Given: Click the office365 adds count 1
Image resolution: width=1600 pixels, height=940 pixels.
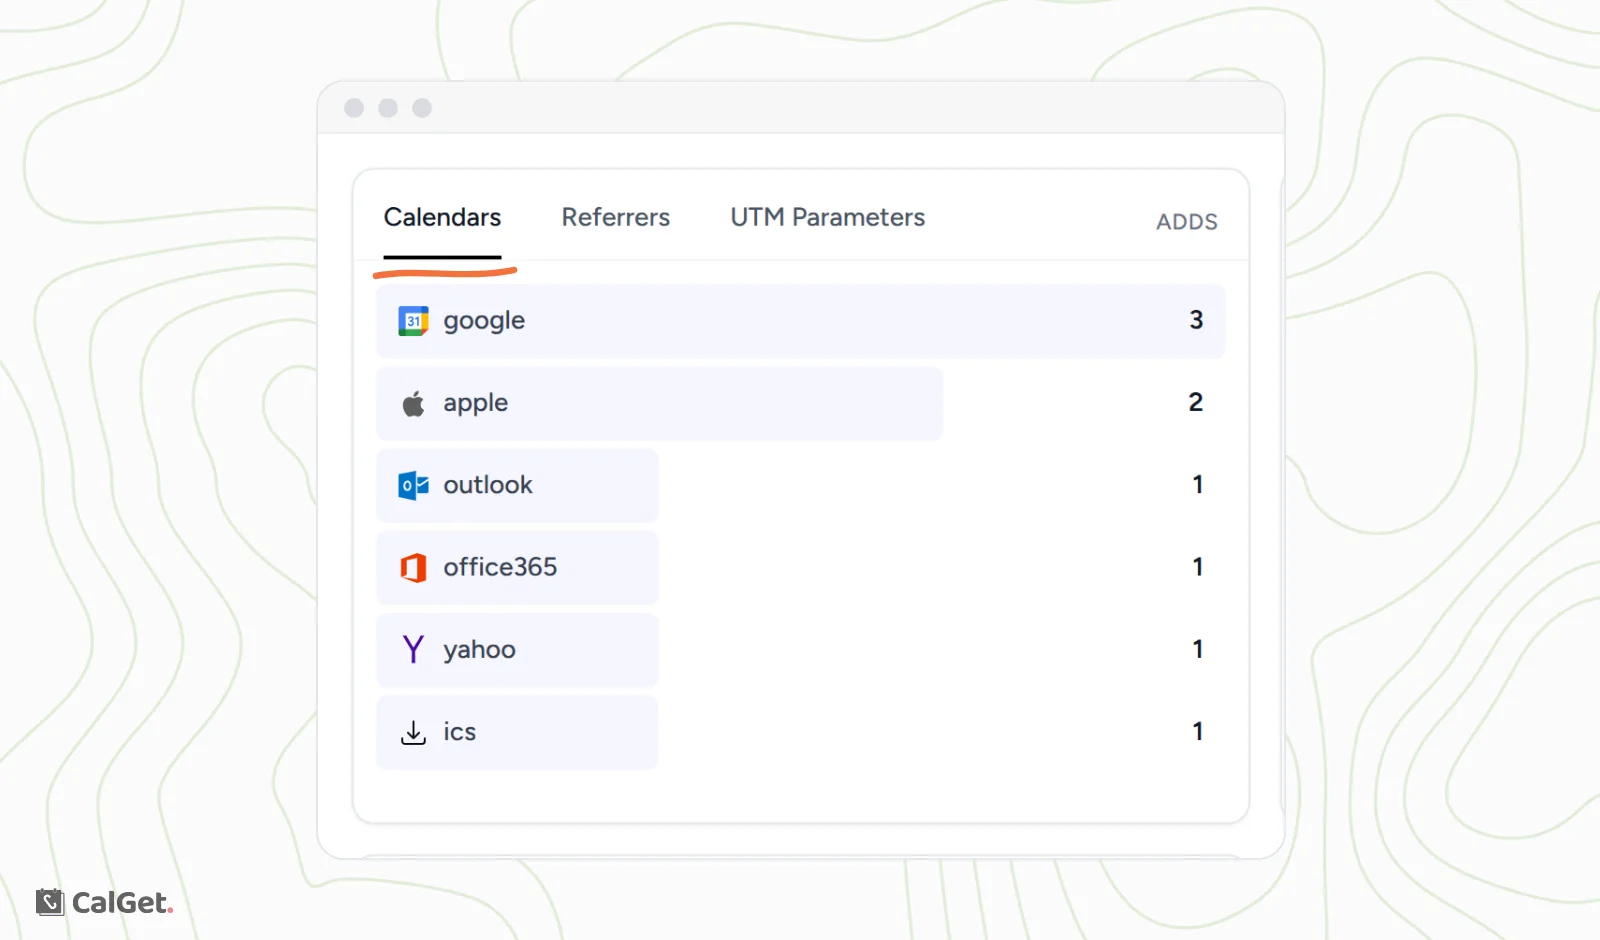Looking at the screenshot, I should pyautogui.click(x=1198, y=567).
